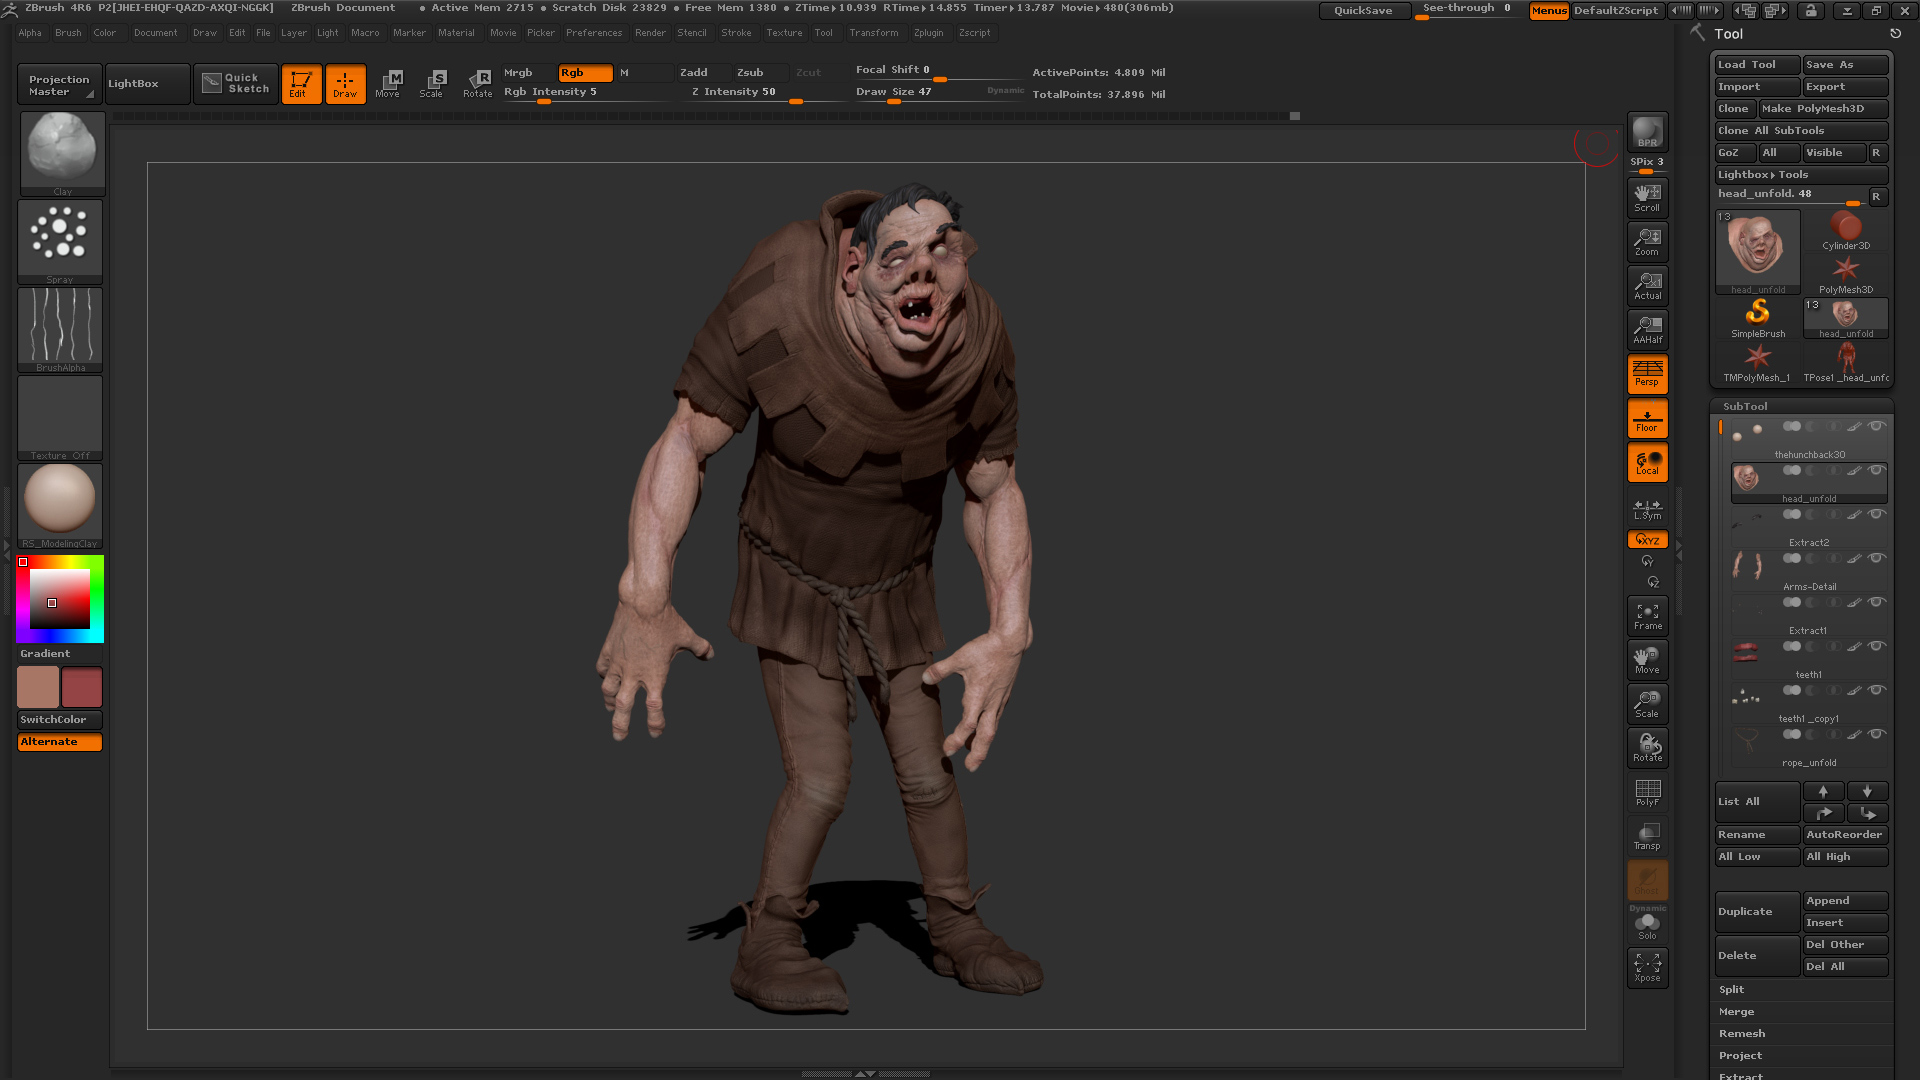The image size is (1920, 1080).
Task: Adjust the Z Intensity slider
Action: tap(764, 92)
